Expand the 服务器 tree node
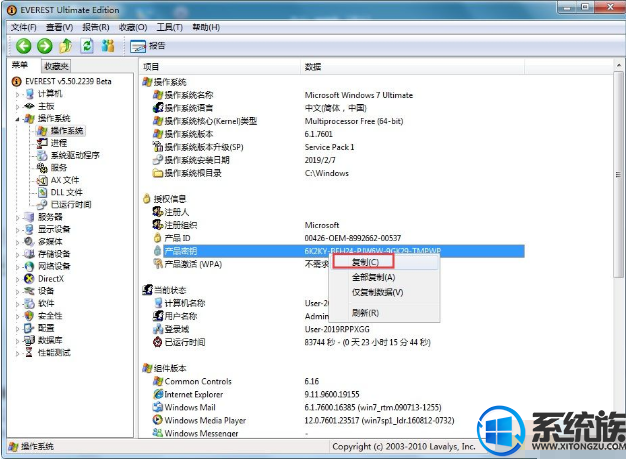Screen dimensions: 626x459 coord(17,218)
